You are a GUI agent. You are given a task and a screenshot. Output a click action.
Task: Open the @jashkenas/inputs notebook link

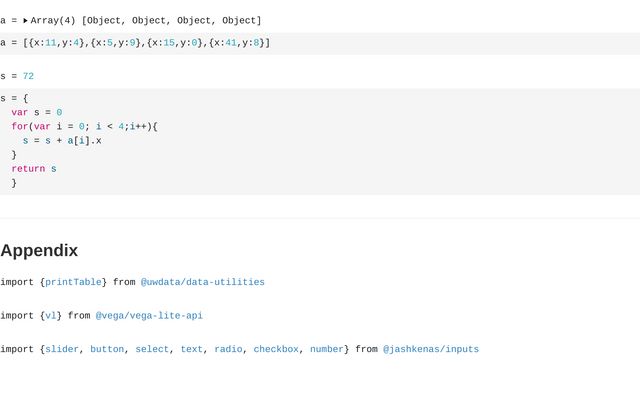pyautogui.click(x=431, y=349)
